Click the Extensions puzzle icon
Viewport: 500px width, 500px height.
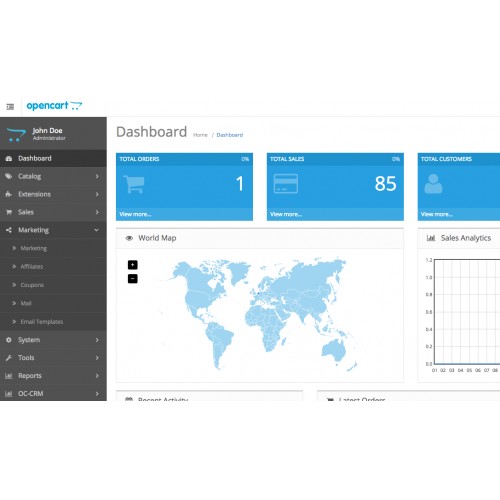[x=9, y=194]
